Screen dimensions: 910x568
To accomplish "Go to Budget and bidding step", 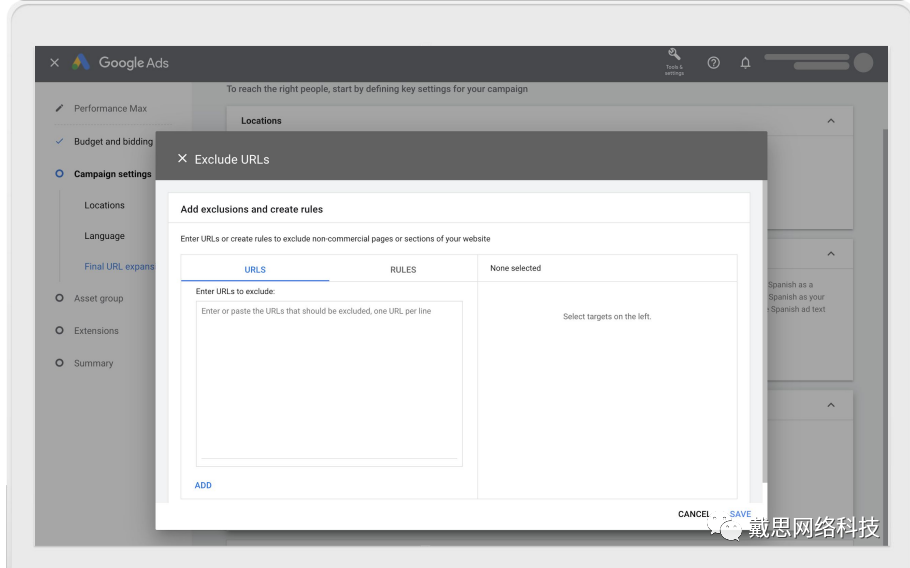I will (x=113, y=141).
